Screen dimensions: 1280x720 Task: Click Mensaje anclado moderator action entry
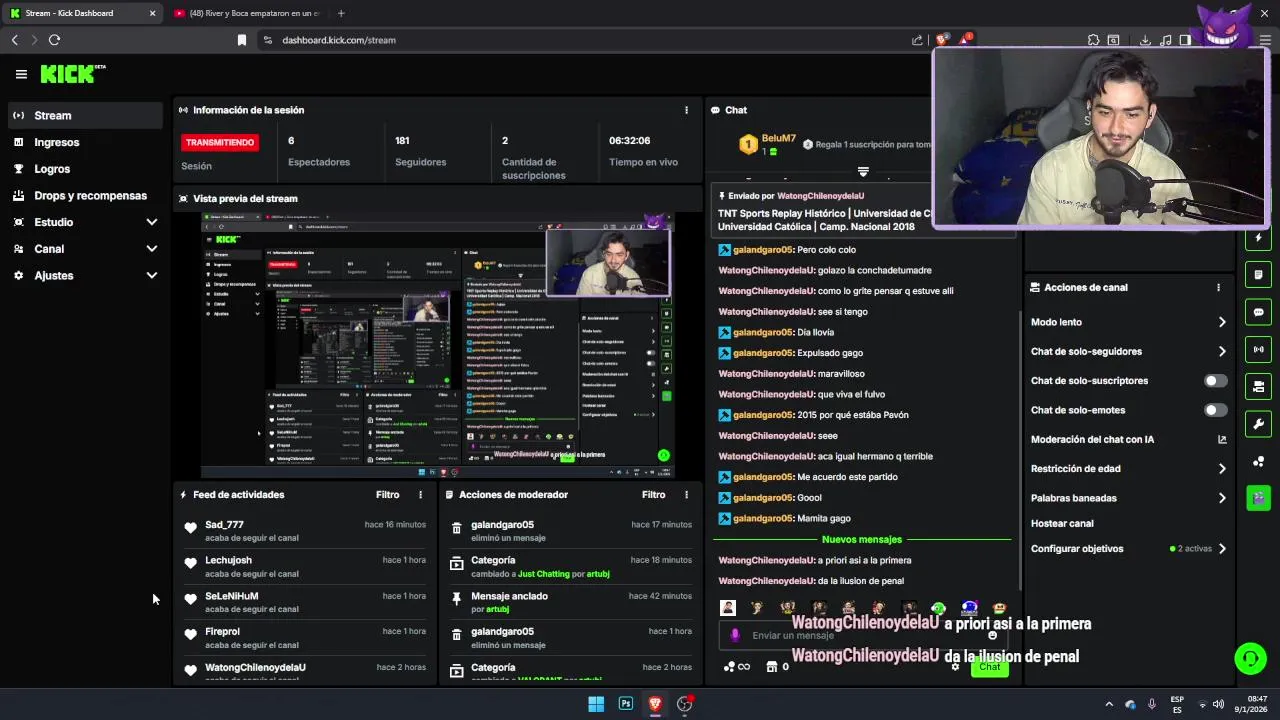(570, 602)
